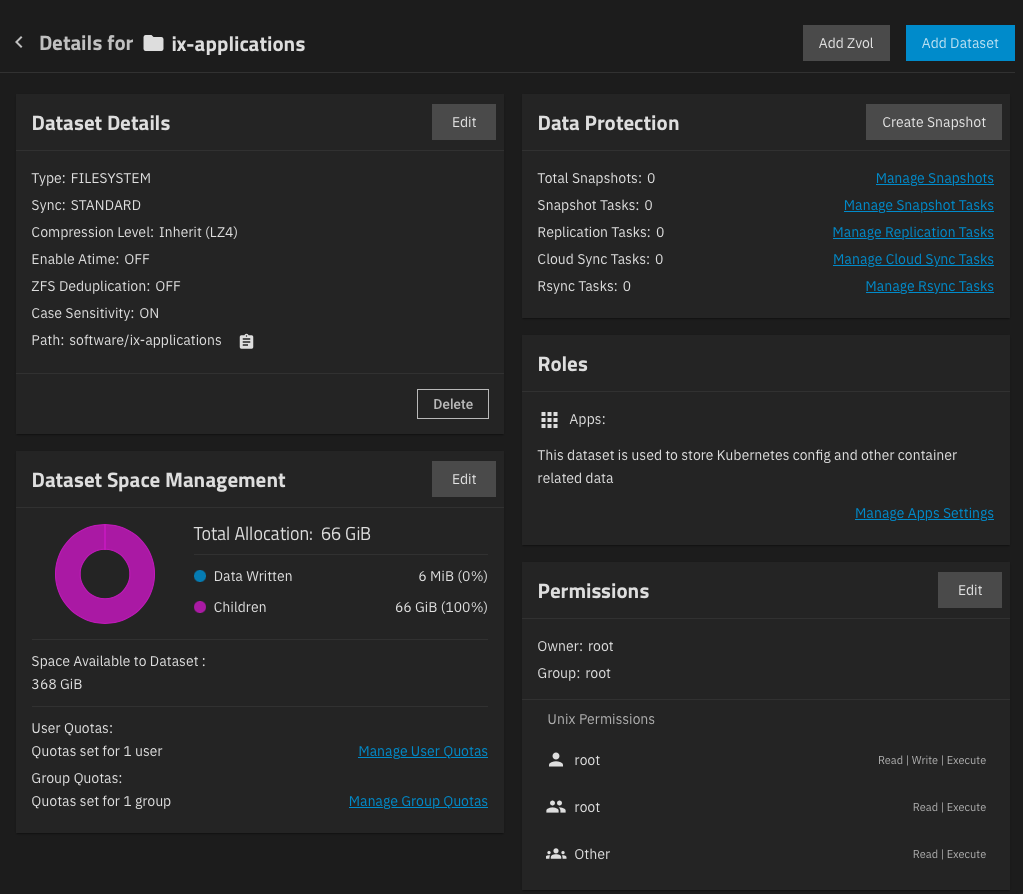Click the root owner person icon
The height and width of the screenshot is (894, 1023).
click(556, 760)
